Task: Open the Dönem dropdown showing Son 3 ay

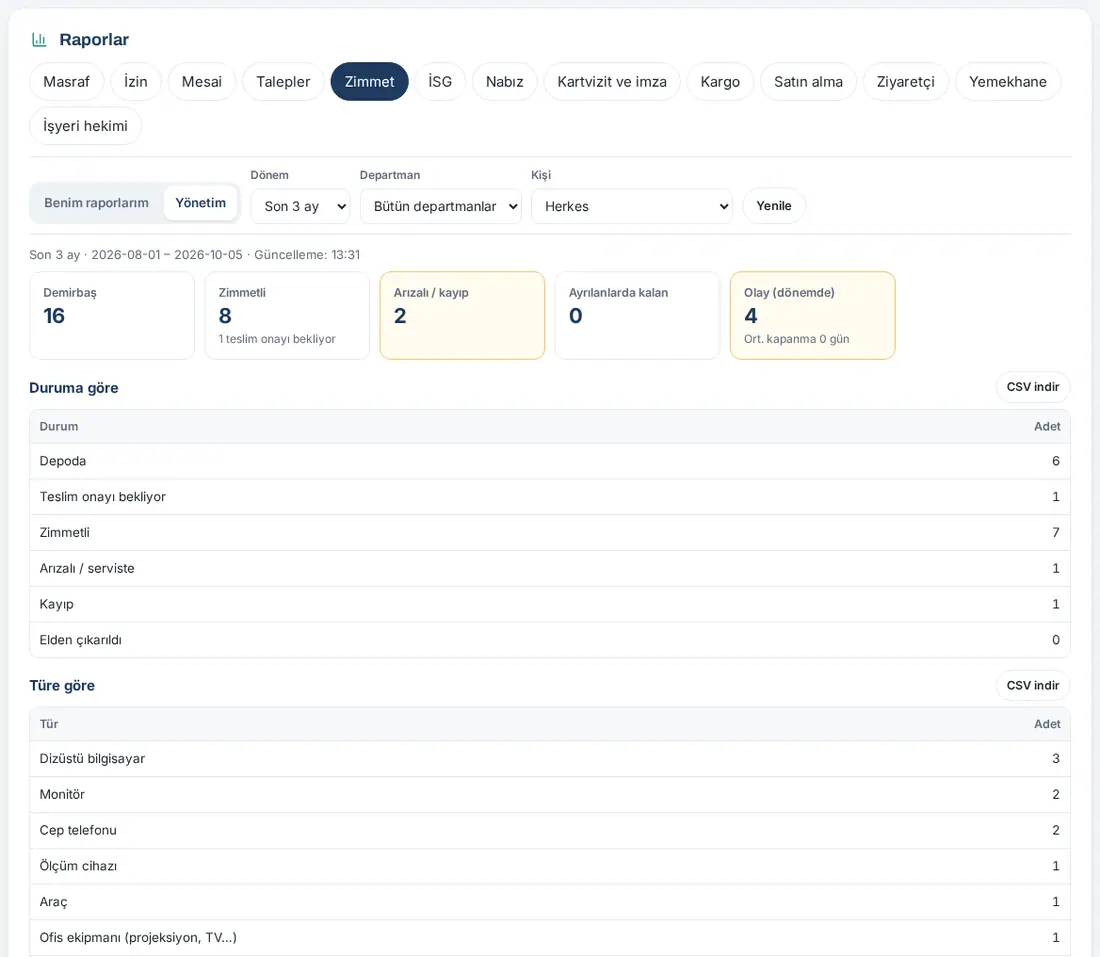Action: click(x=300, y=206)
